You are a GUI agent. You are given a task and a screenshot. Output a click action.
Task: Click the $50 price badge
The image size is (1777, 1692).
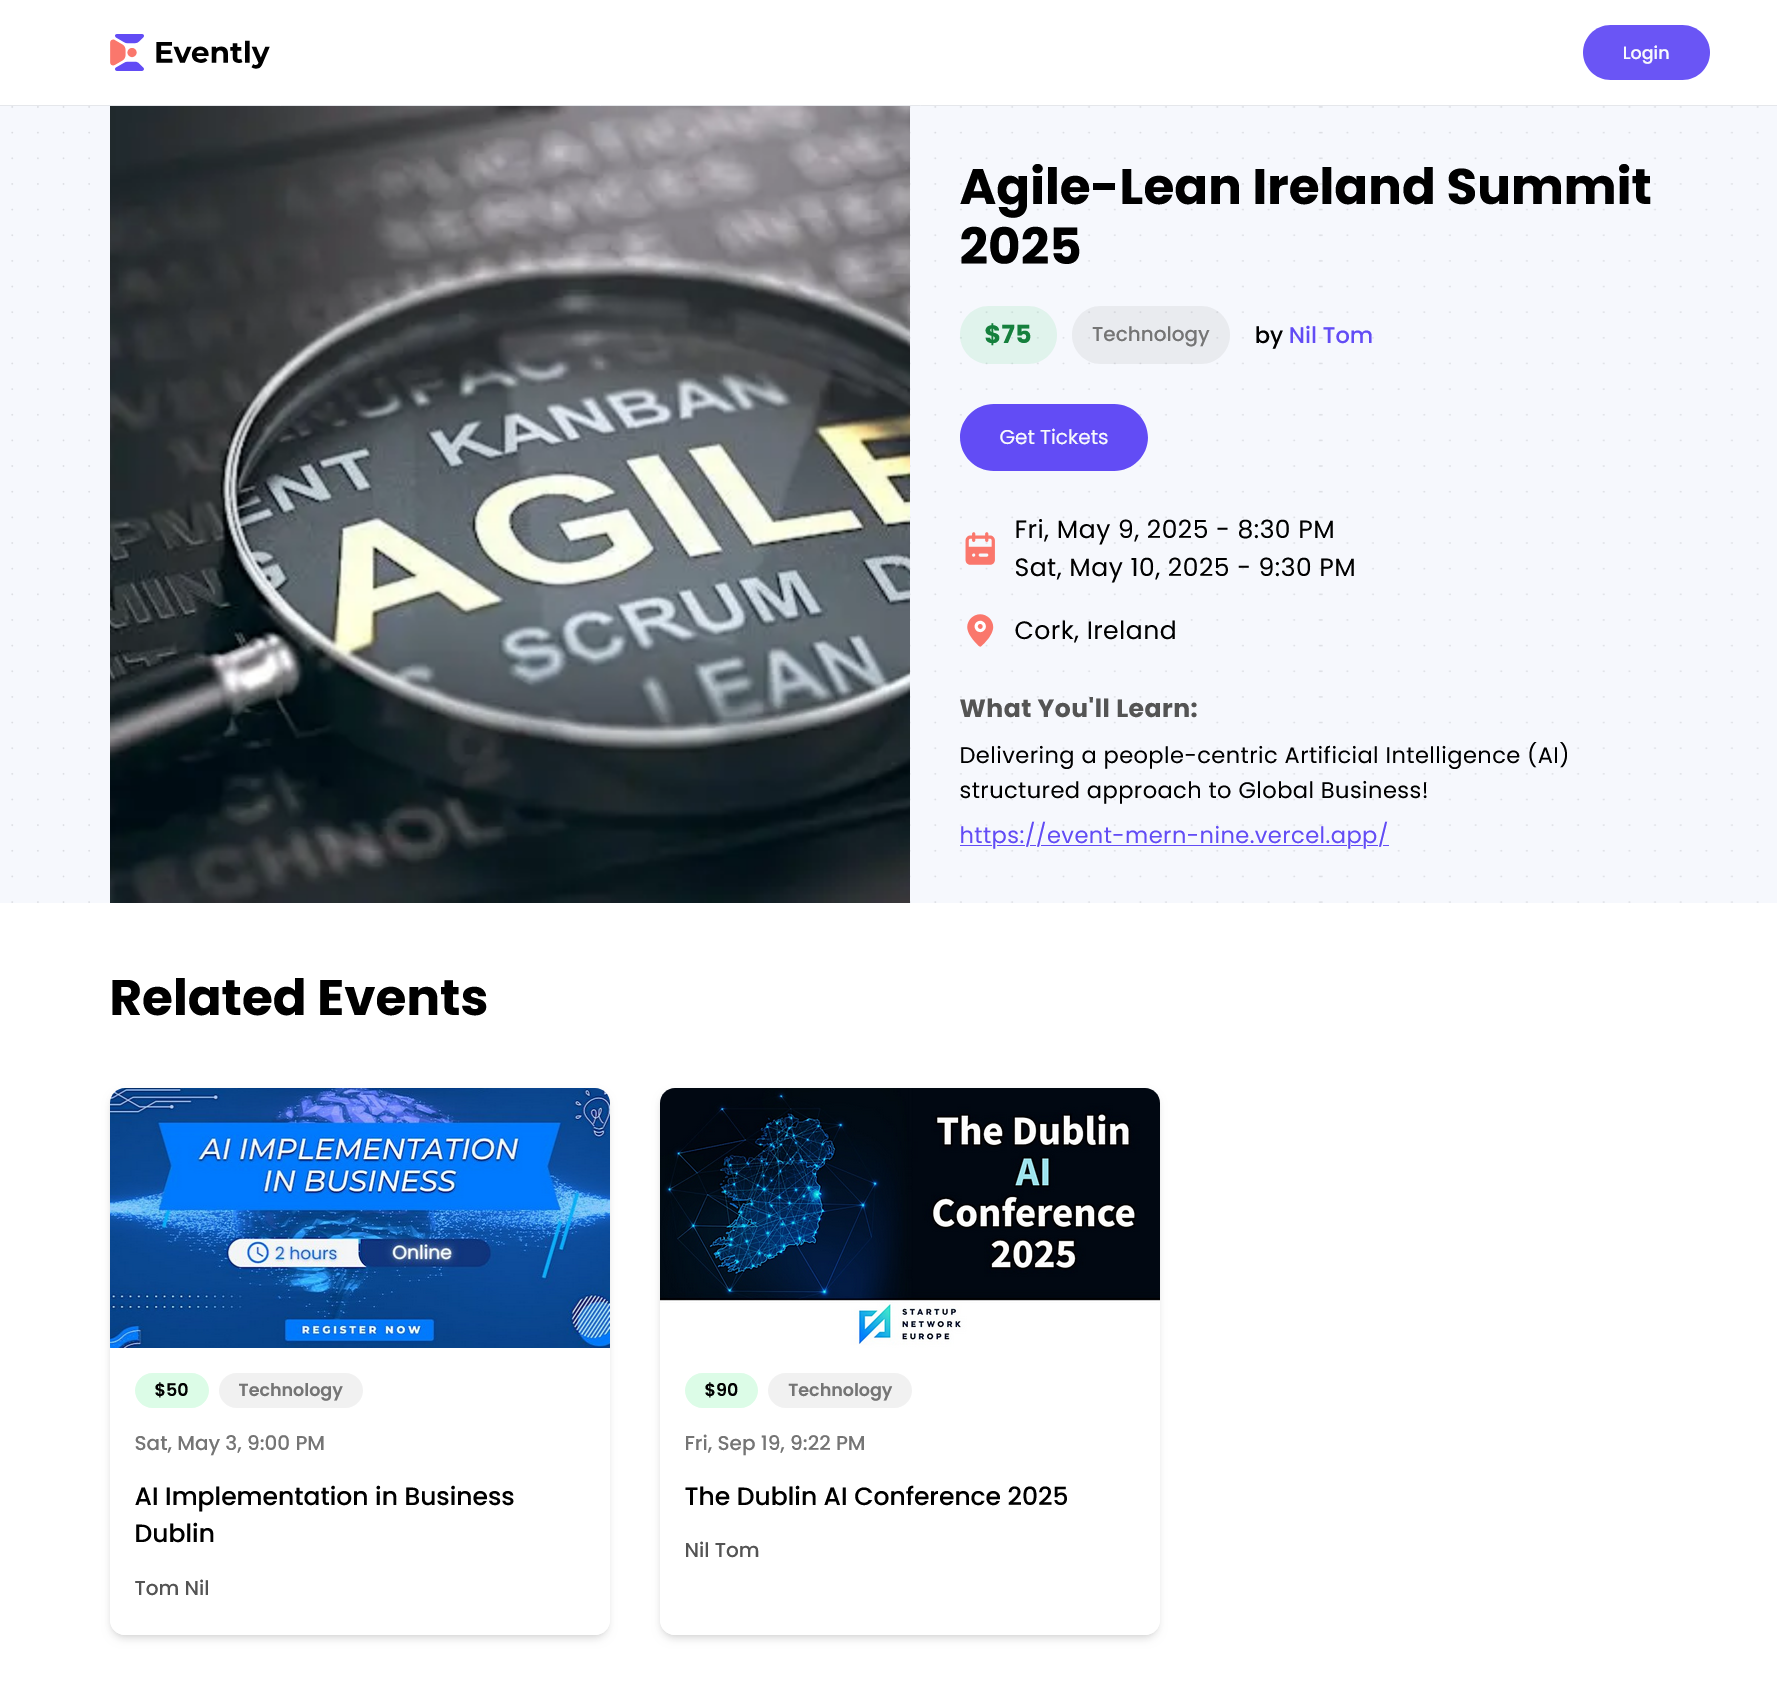click(x=171, y=1390)
